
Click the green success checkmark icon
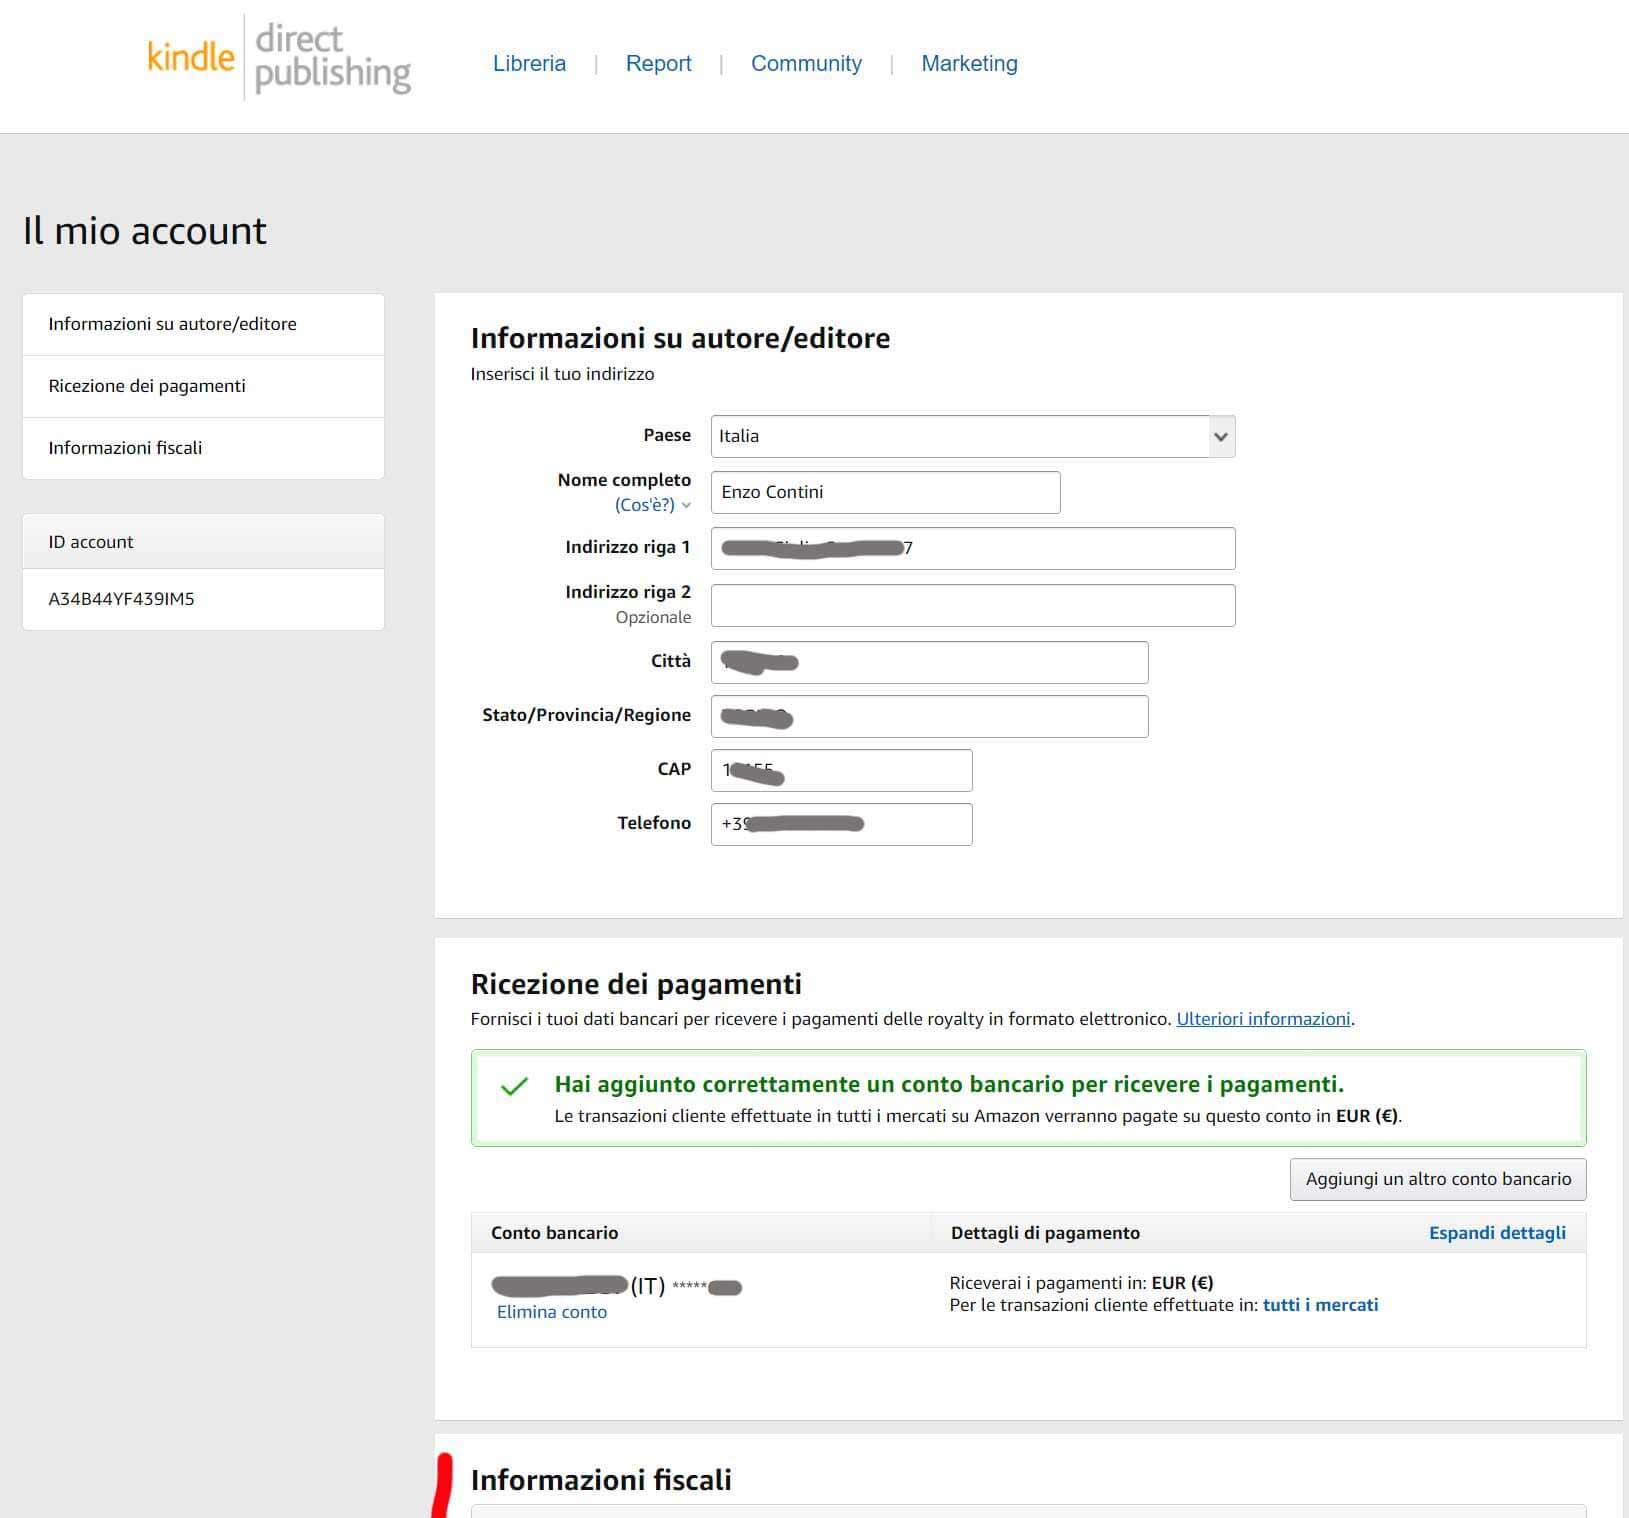point(514,1086)
